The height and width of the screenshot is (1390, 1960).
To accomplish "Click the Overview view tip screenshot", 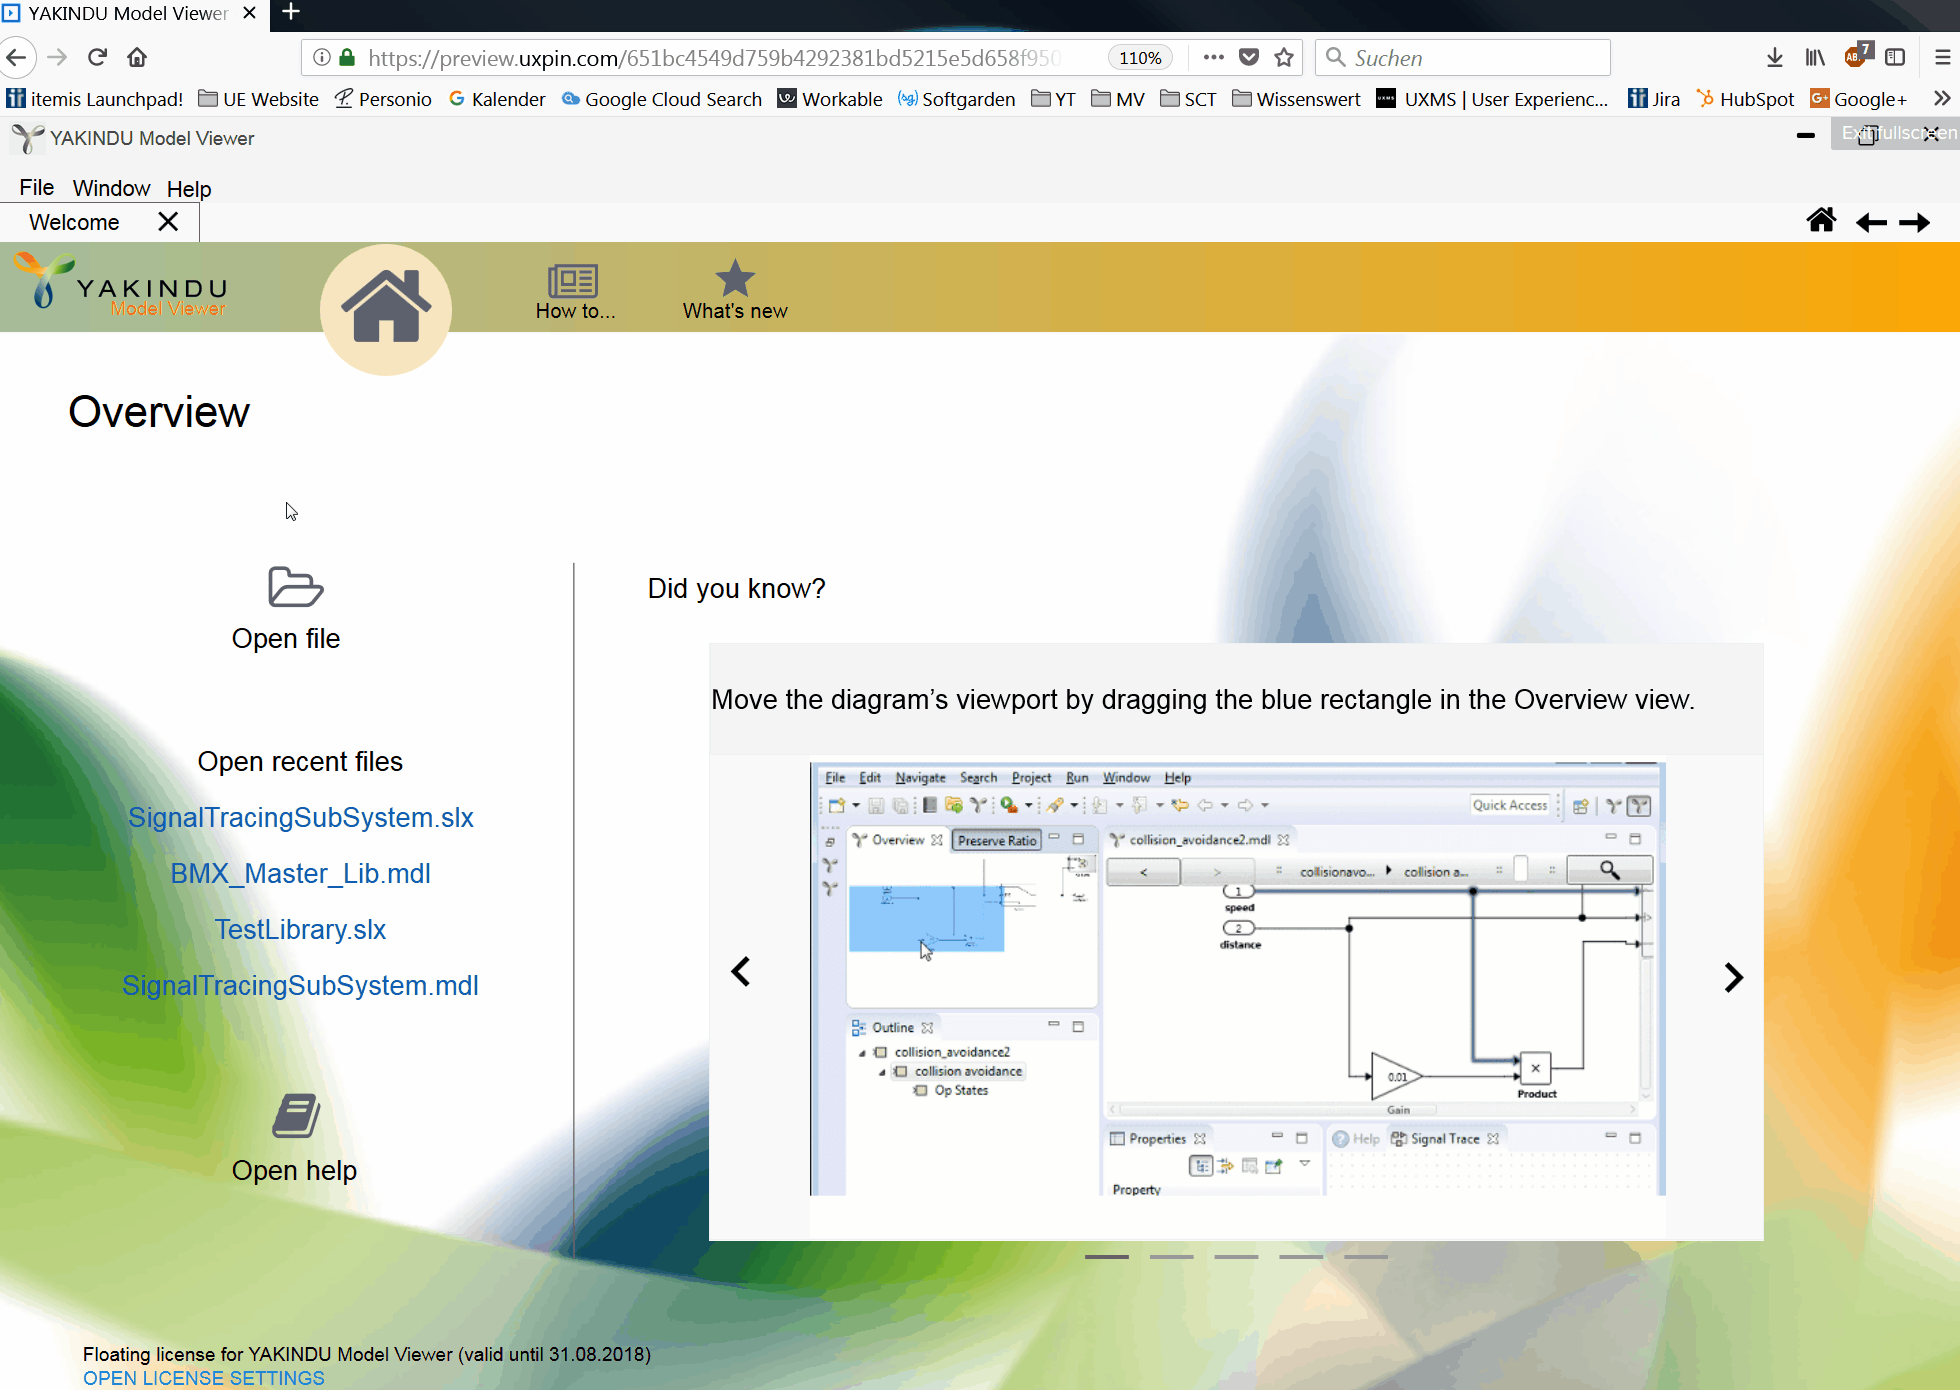I will 1238,978.
